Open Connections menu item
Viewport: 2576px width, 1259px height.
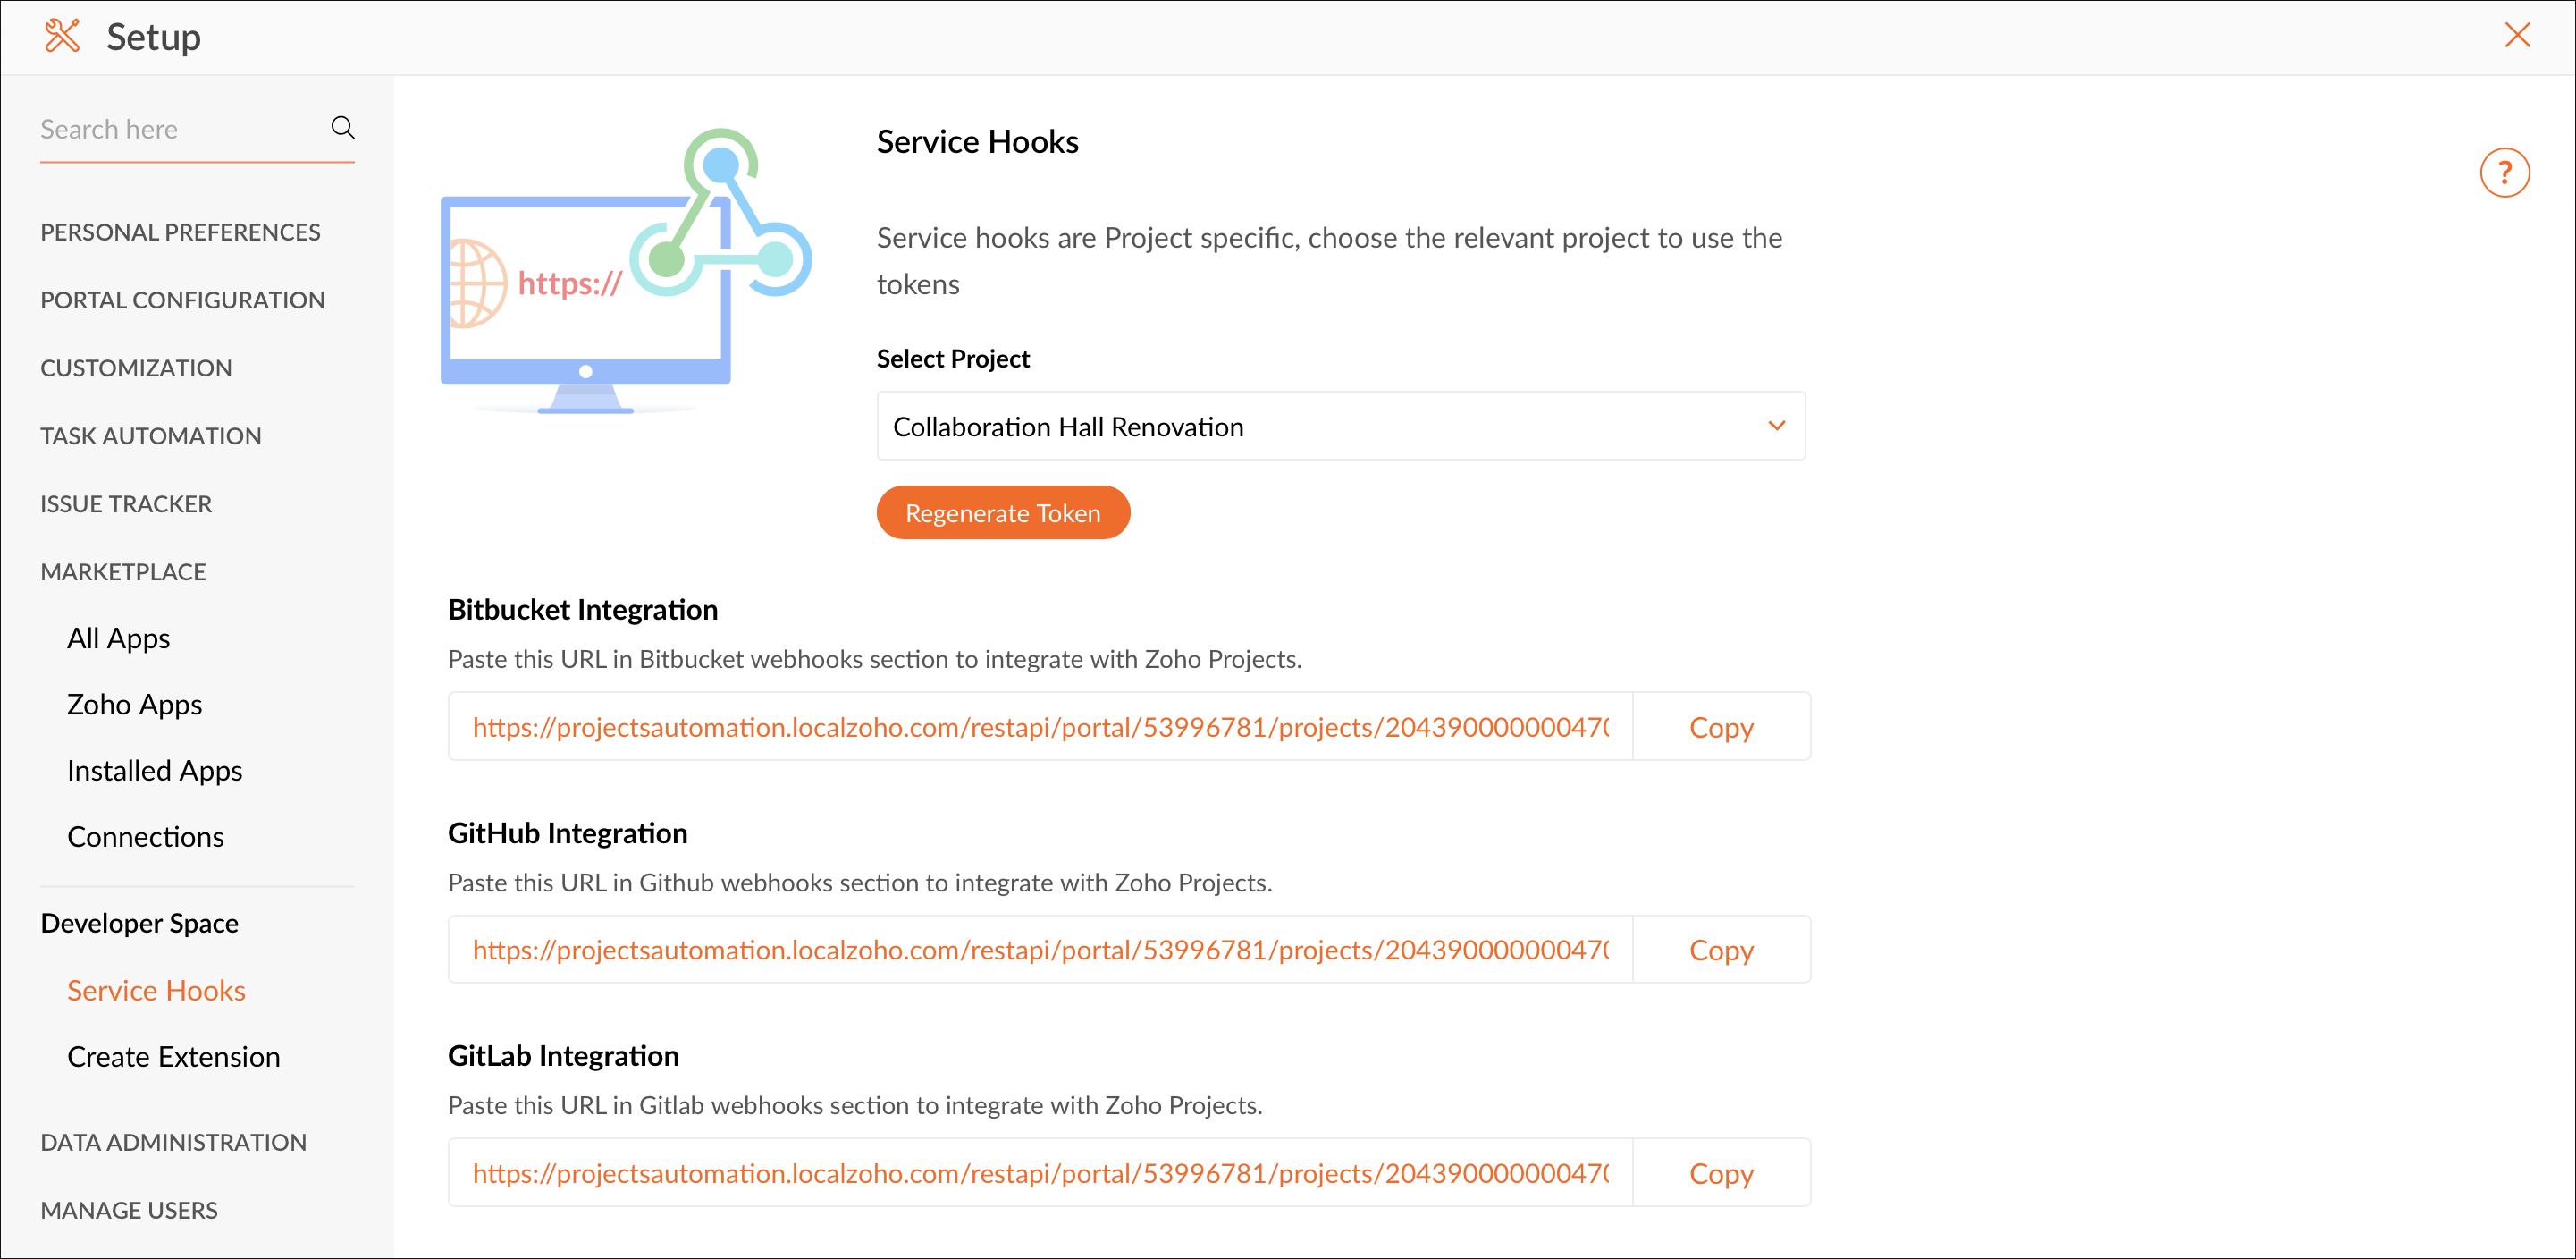click(x=145, y=836)
